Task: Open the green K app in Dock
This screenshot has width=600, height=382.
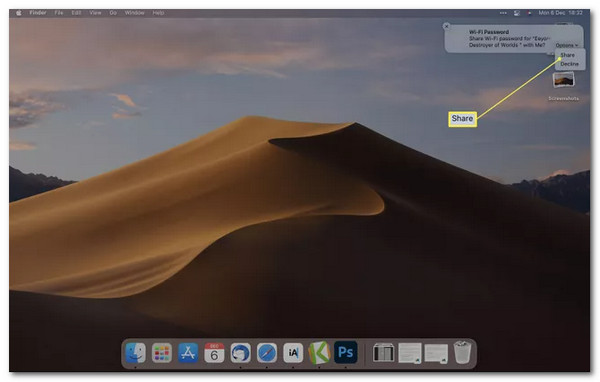Action: pos(319,353)
